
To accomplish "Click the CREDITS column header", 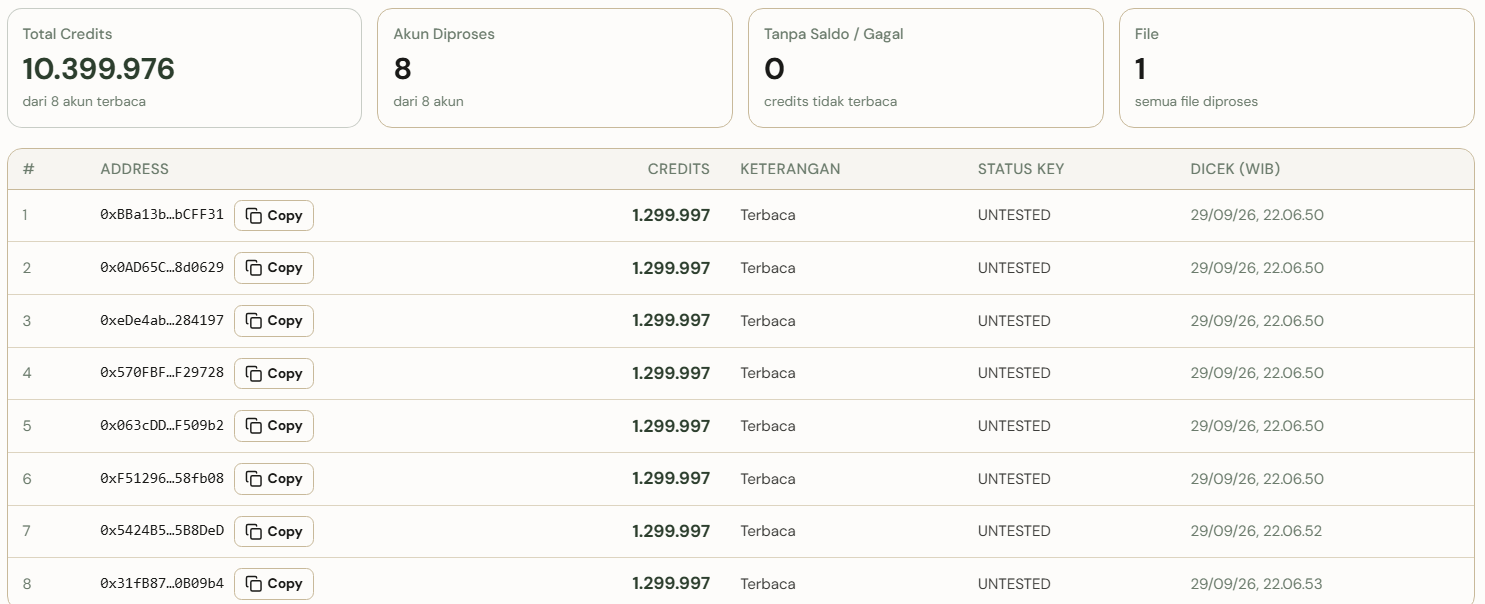I will point(679,169).
